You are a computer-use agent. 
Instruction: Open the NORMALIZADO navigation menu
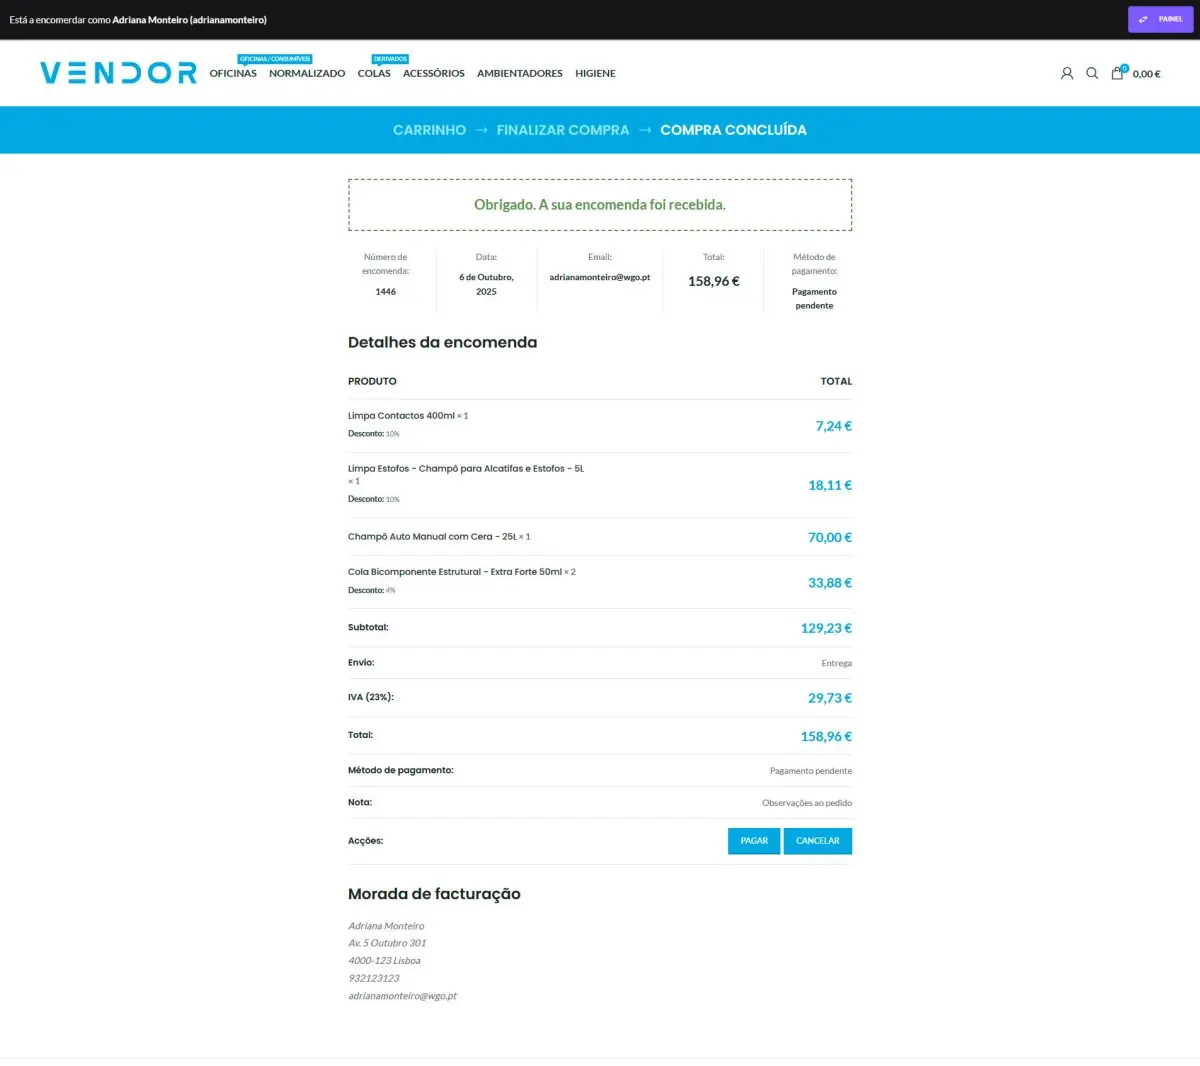click(x=307, y=73)
